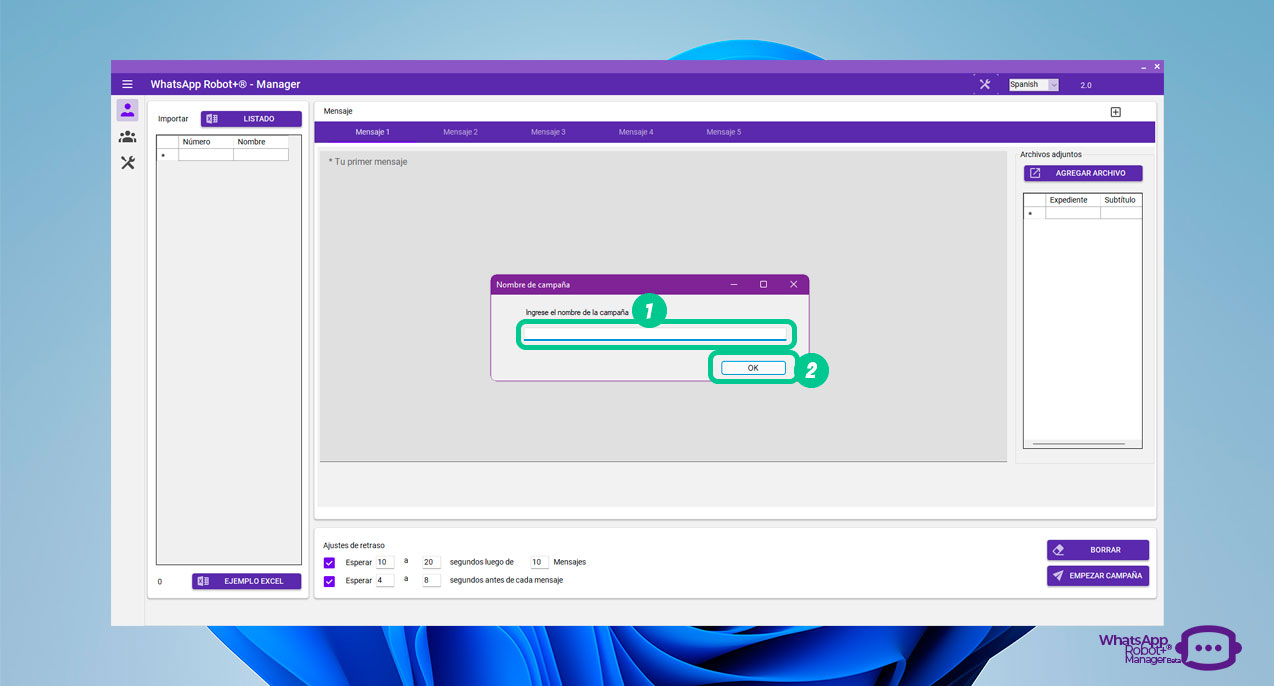
Task: Switch to the Mensaje 4 tab
Action: 636,132
